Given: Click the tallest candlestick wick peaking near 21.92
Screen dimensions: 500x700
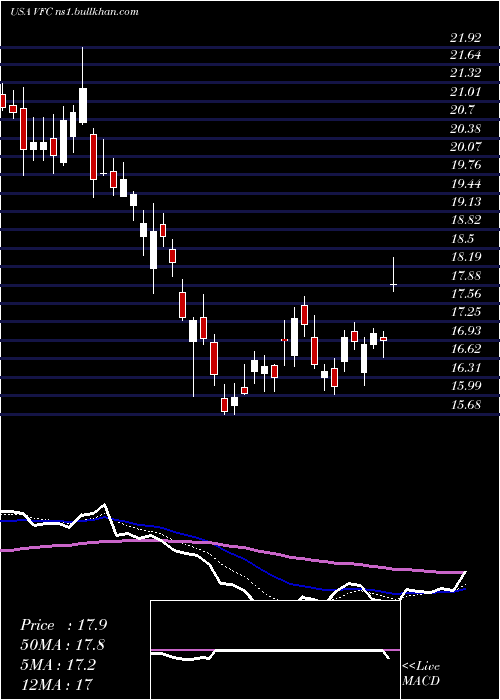Looking at the screenshot, I should [83, 85].
